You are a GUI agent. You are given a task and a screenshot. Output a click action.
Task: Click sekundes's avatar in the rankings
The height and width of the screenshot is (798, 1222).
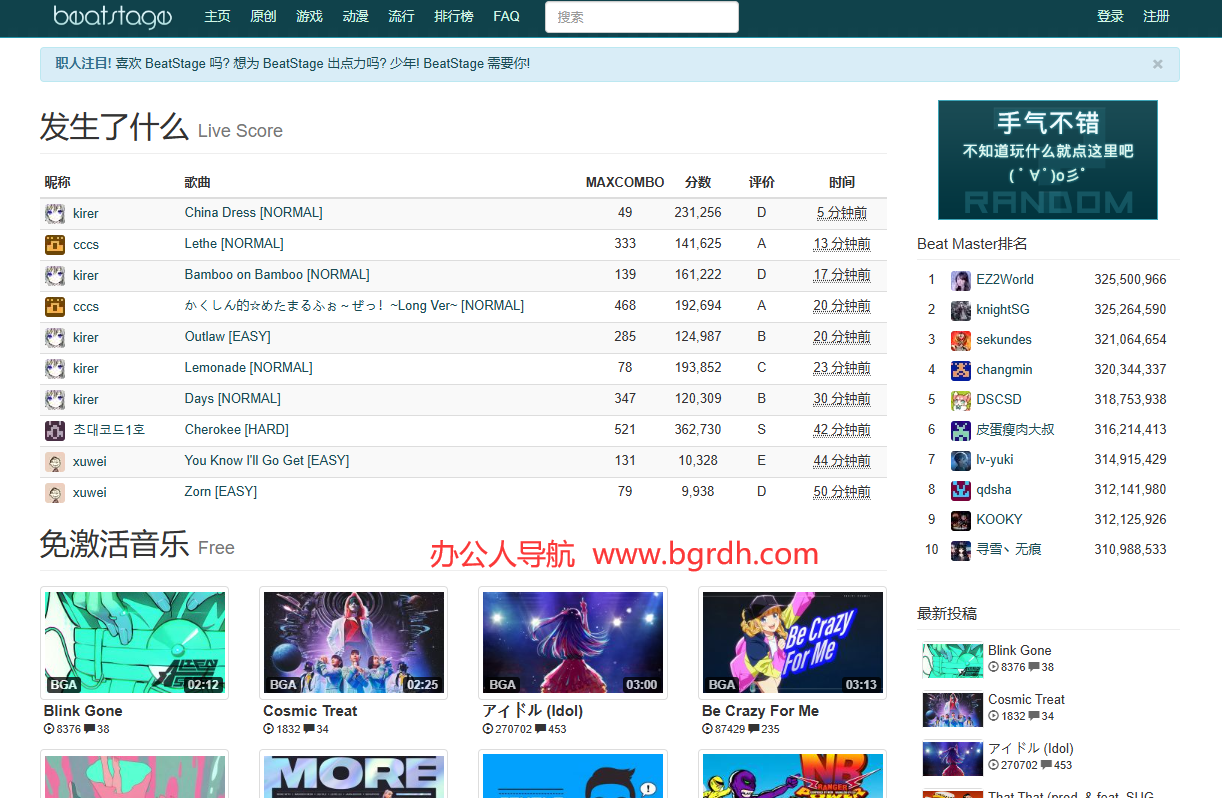961,339
